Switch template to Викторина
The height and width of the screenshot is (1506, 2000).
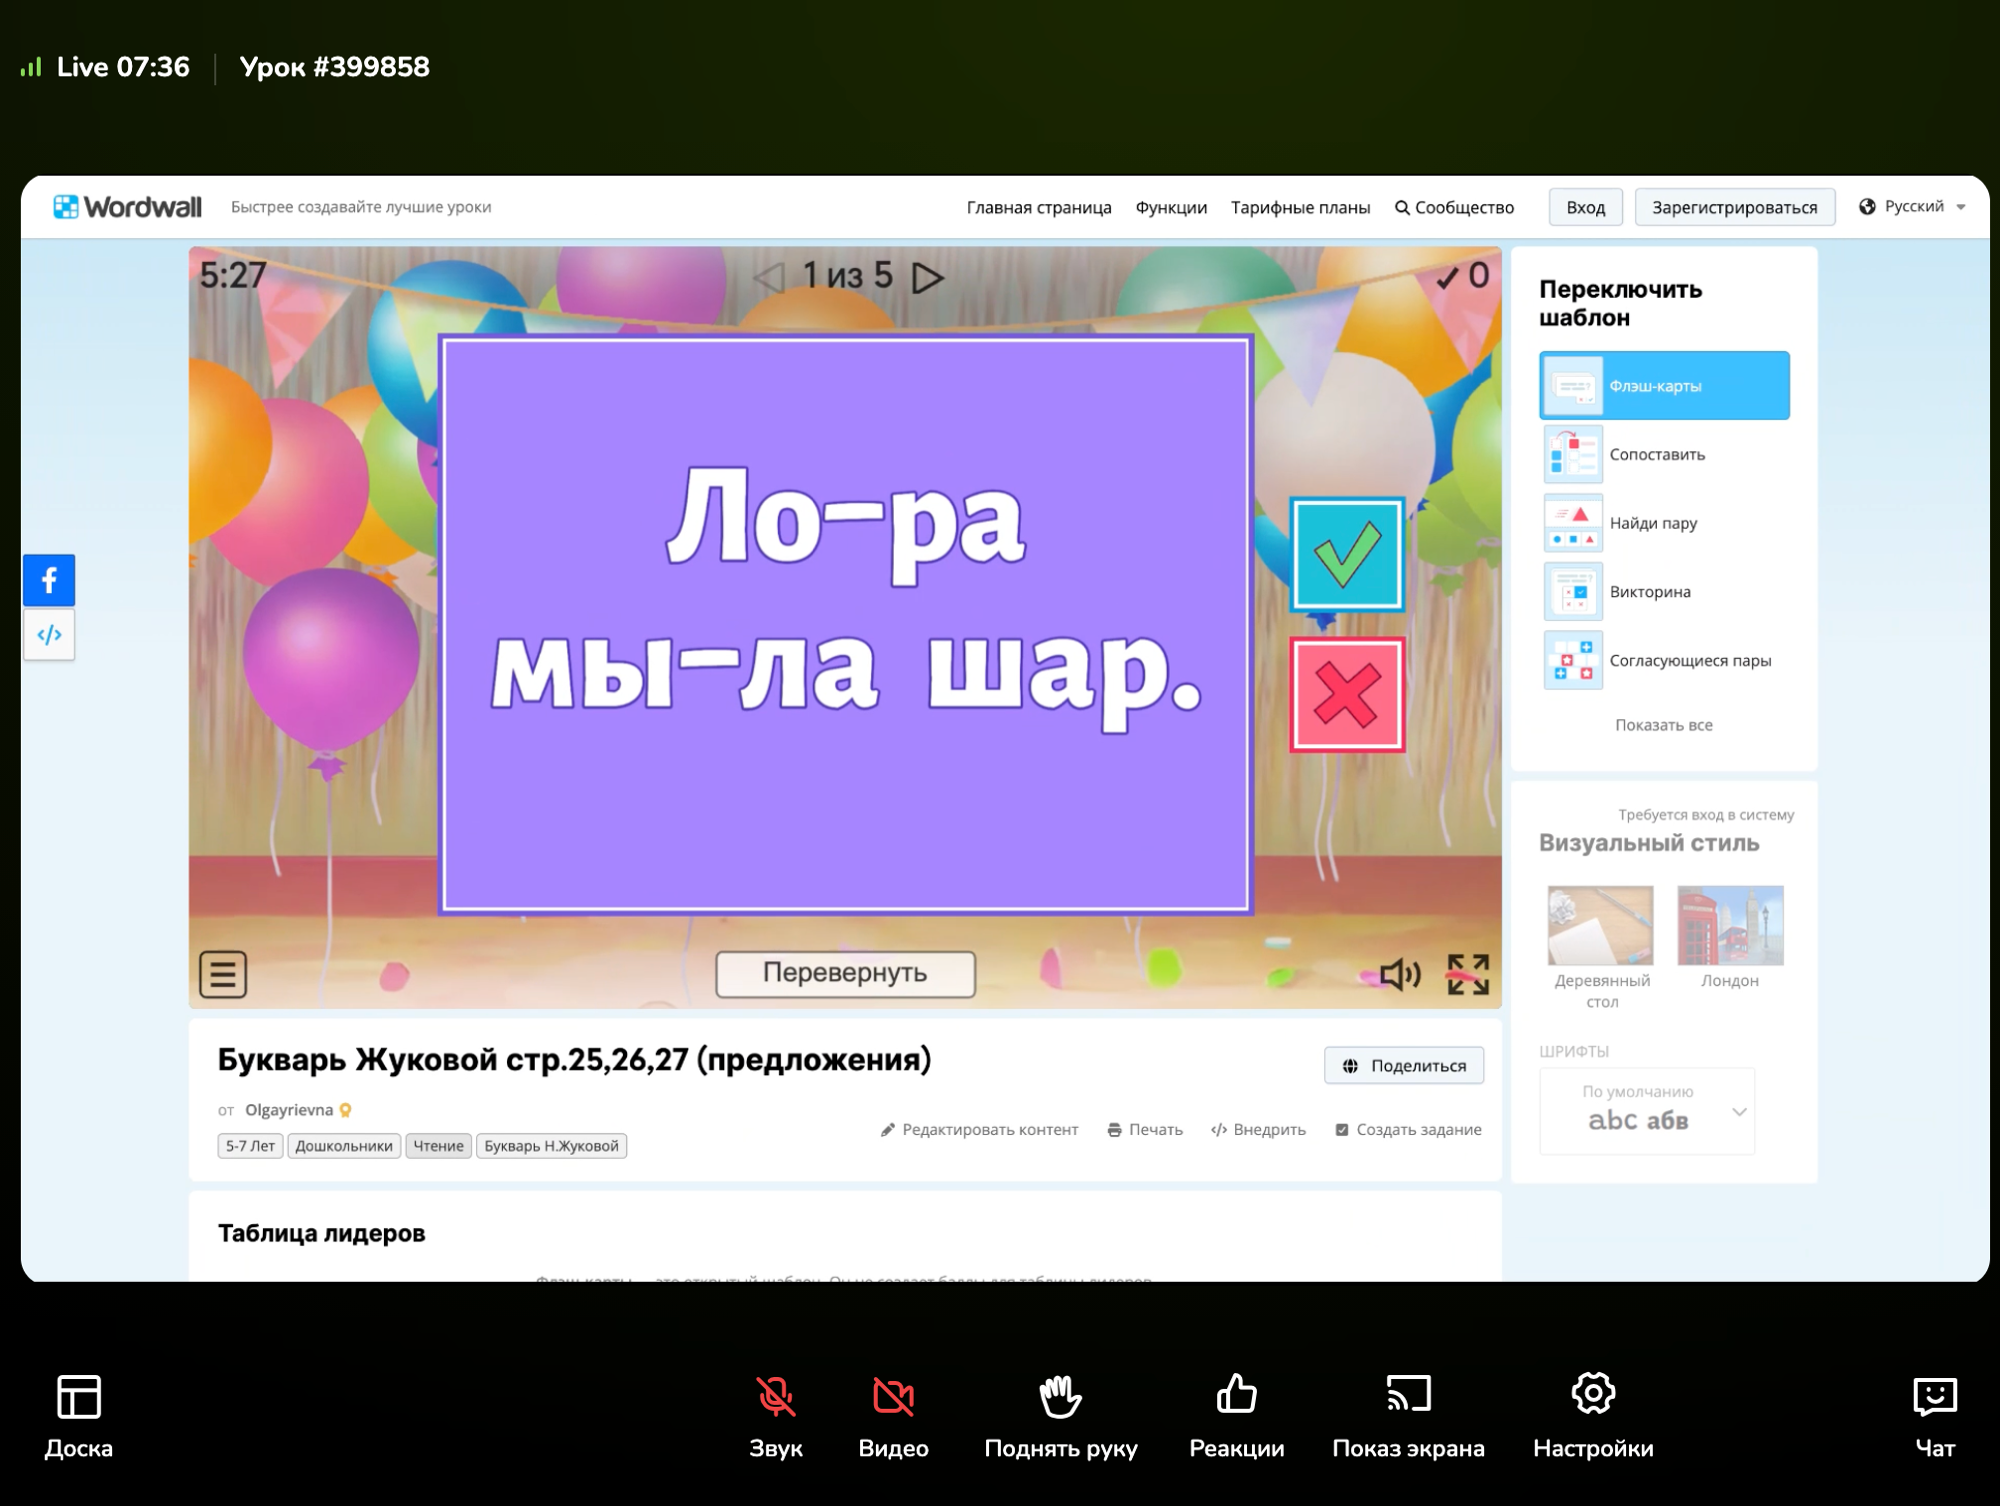[x=1664, y=591]
